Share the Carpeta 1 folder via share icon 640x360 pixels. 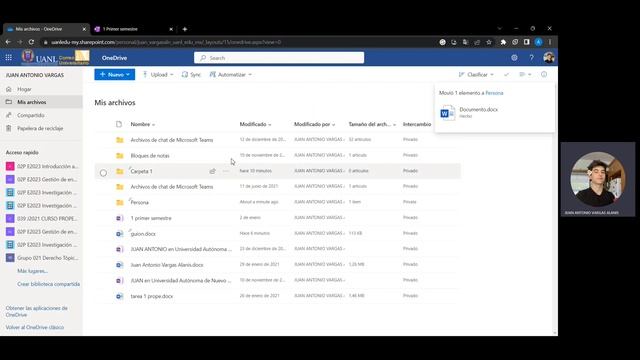[x=213, y=171]
